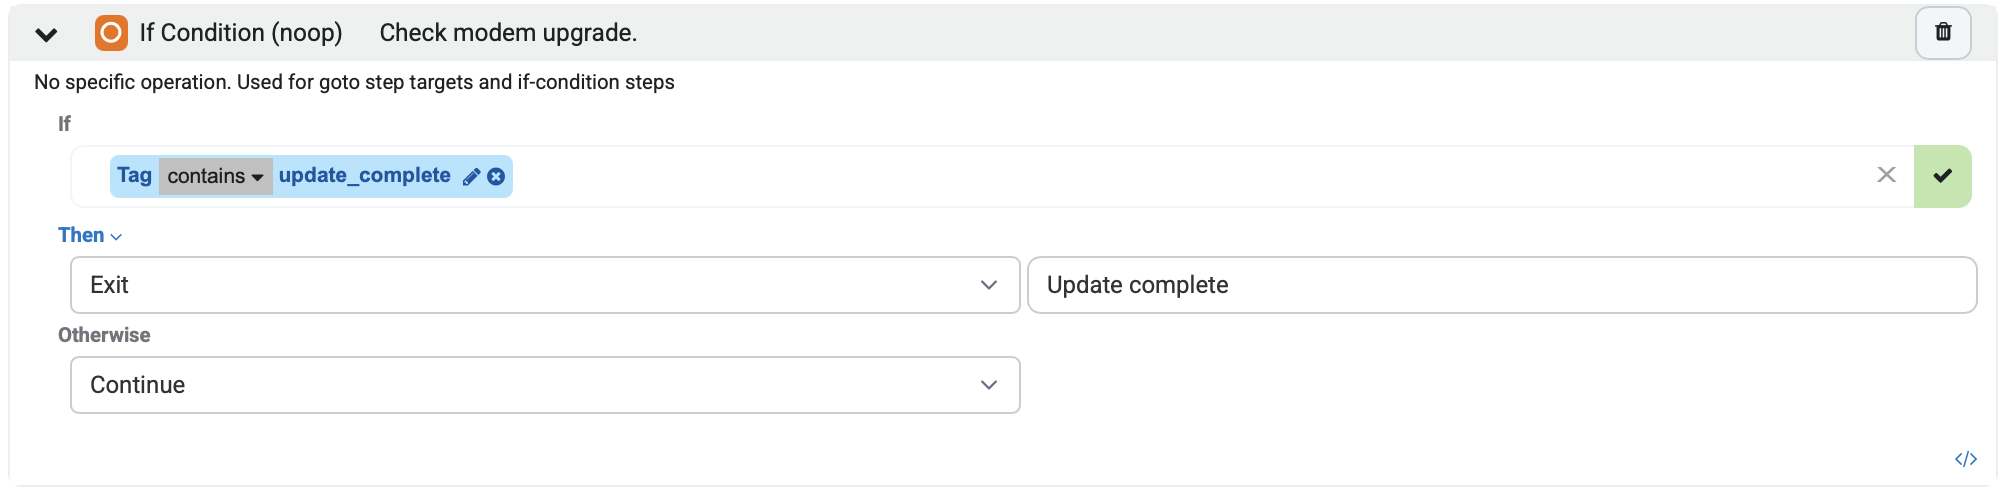
Task: Remove the Tag condition chip
Action: (496, 177)
